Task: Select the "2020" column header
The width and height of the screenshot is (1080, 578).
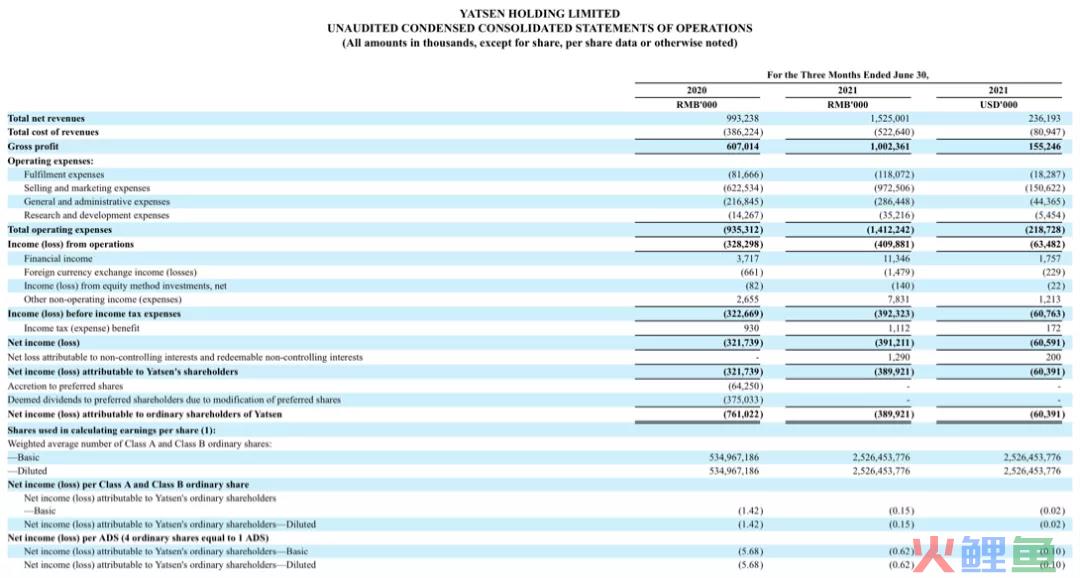Action: click(697, 90)
